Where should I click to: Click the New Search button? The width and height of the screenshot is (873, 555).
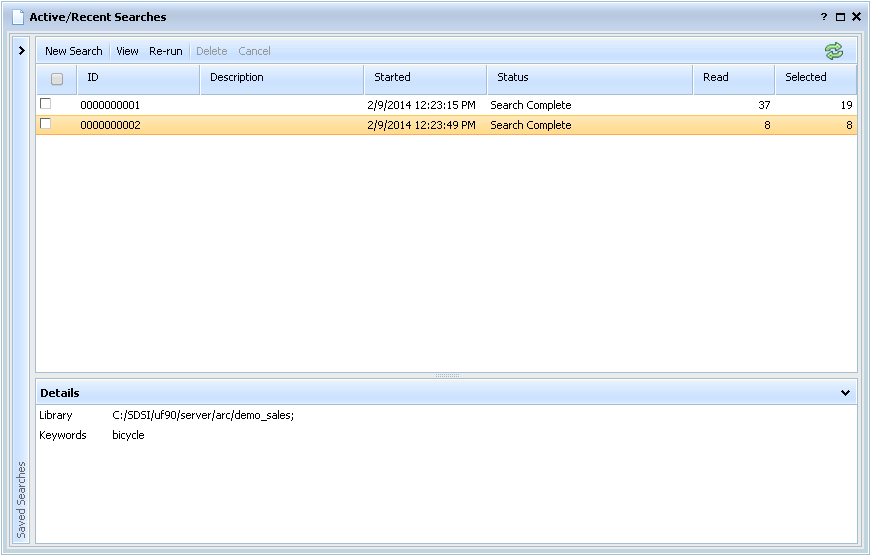(73, 51)
